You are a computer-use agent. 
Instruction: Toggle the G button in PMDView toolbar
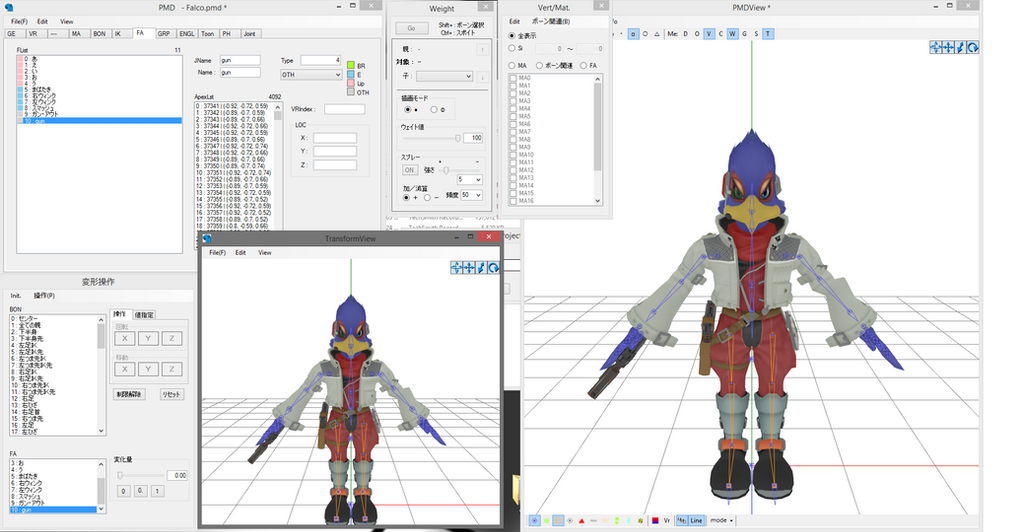[x=744, y=34]
